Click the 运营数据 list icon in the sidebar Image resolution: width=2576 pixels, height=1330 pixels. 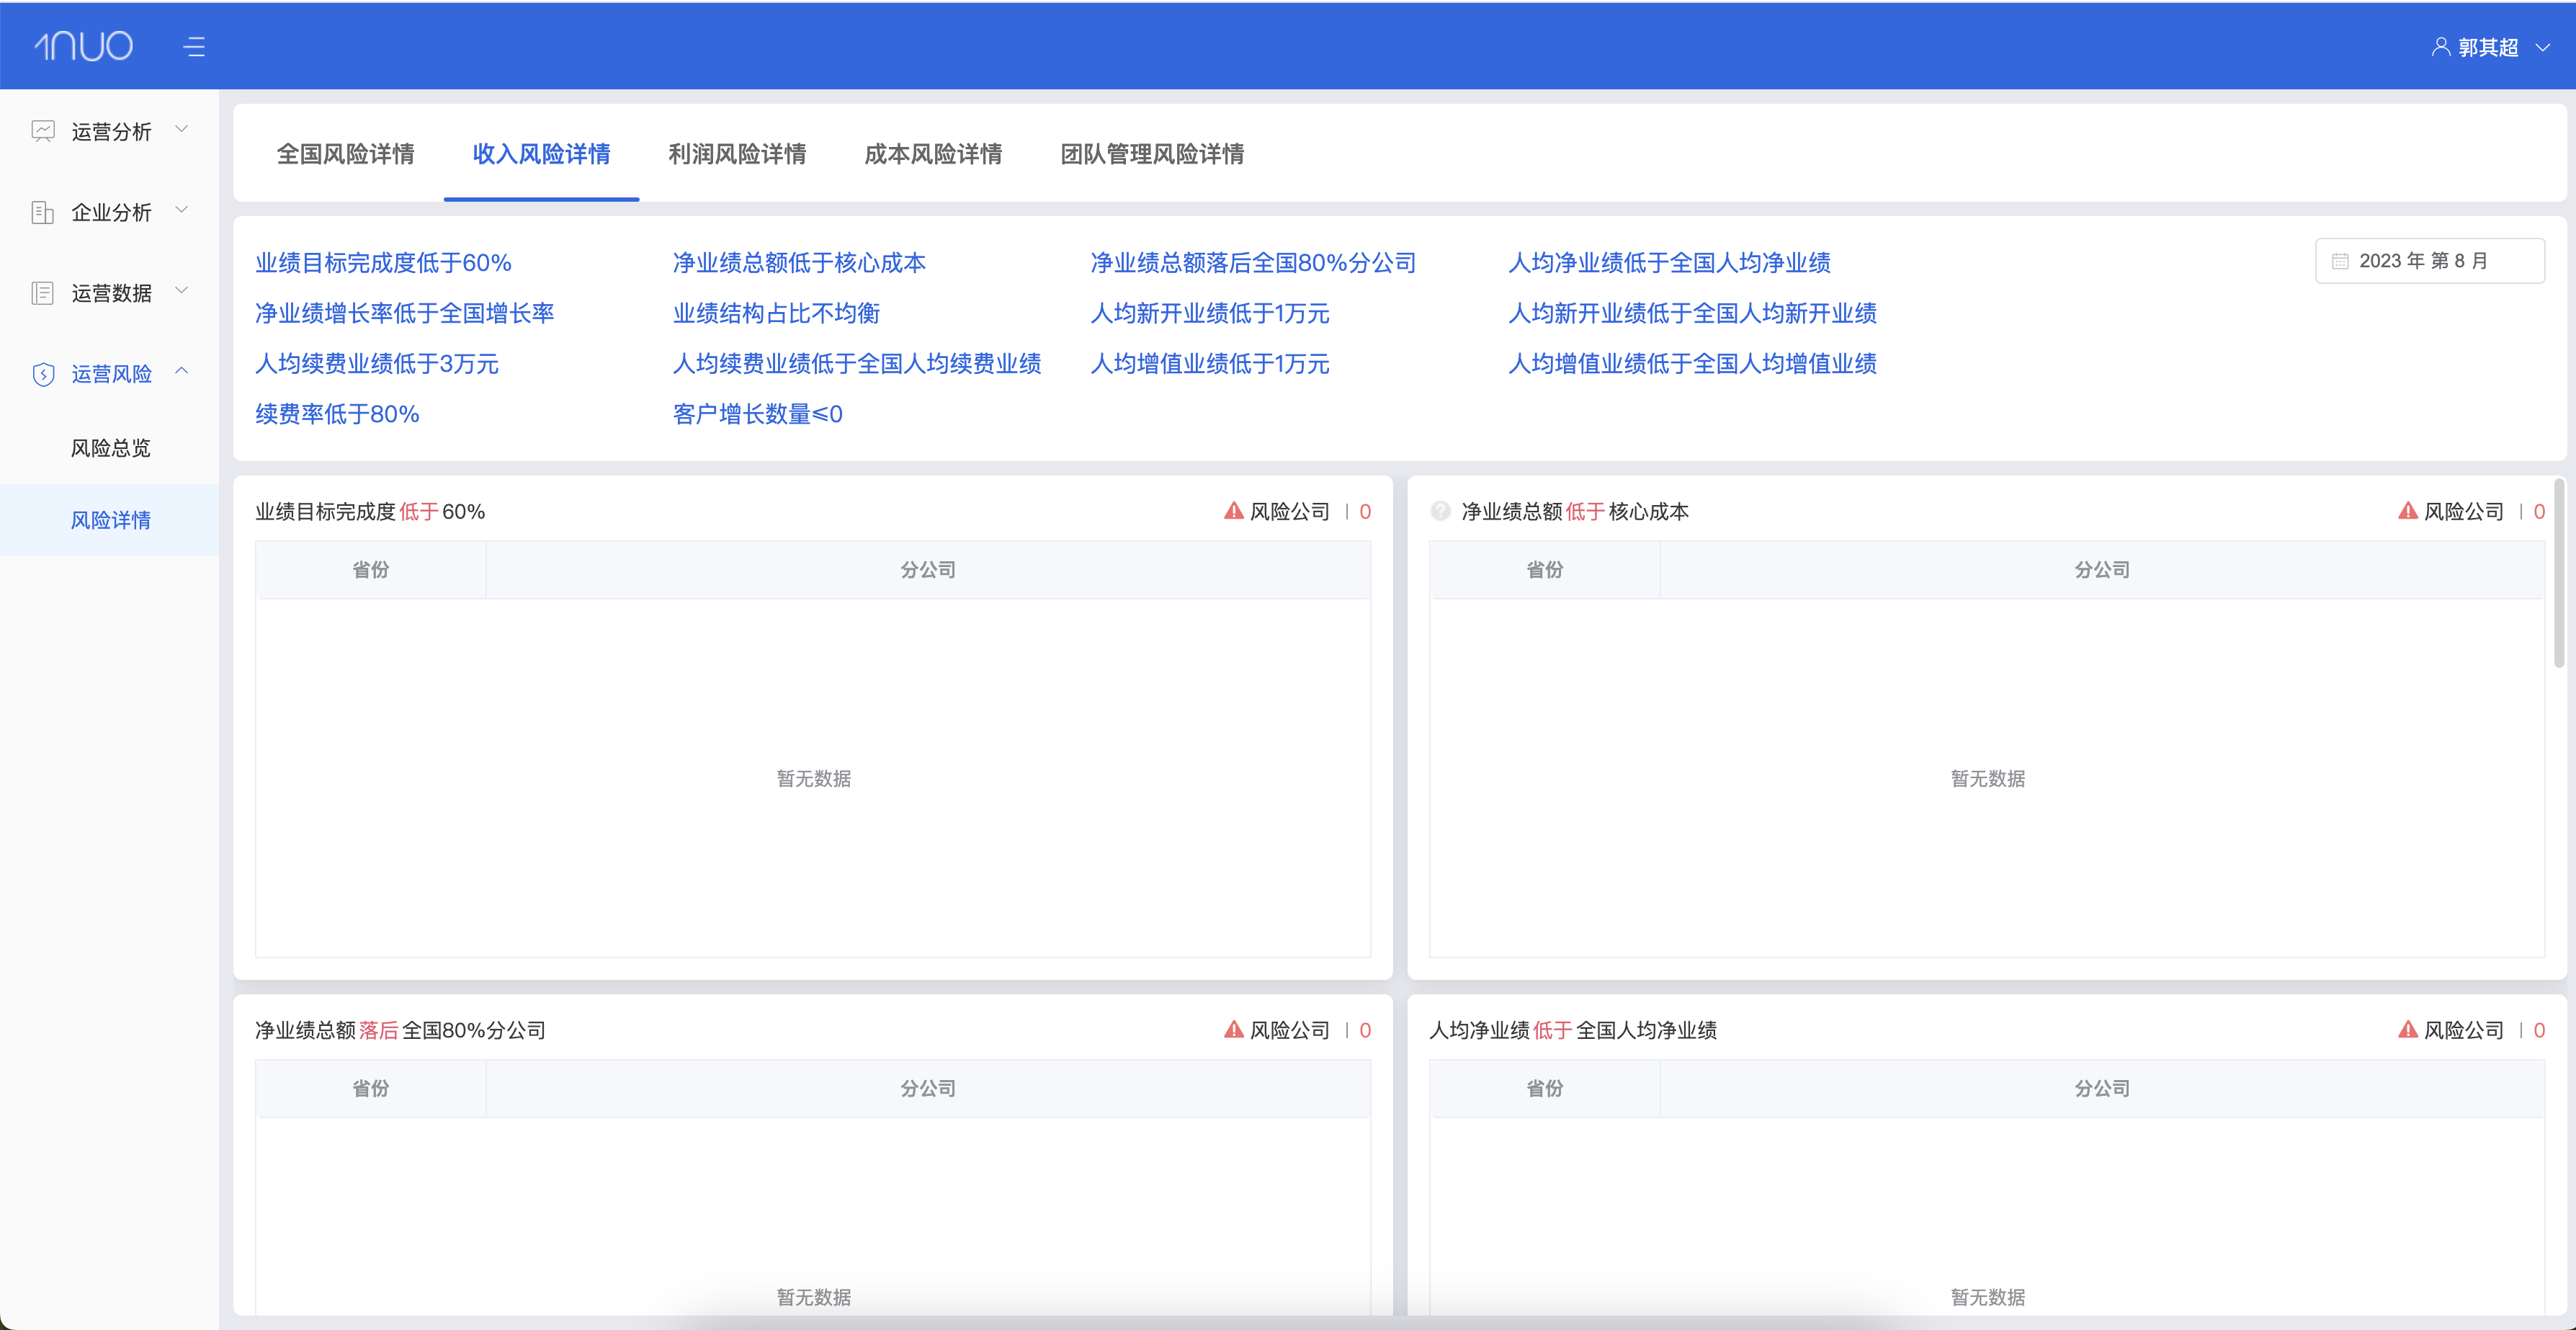pyautogui.click(x=43, y=293)
